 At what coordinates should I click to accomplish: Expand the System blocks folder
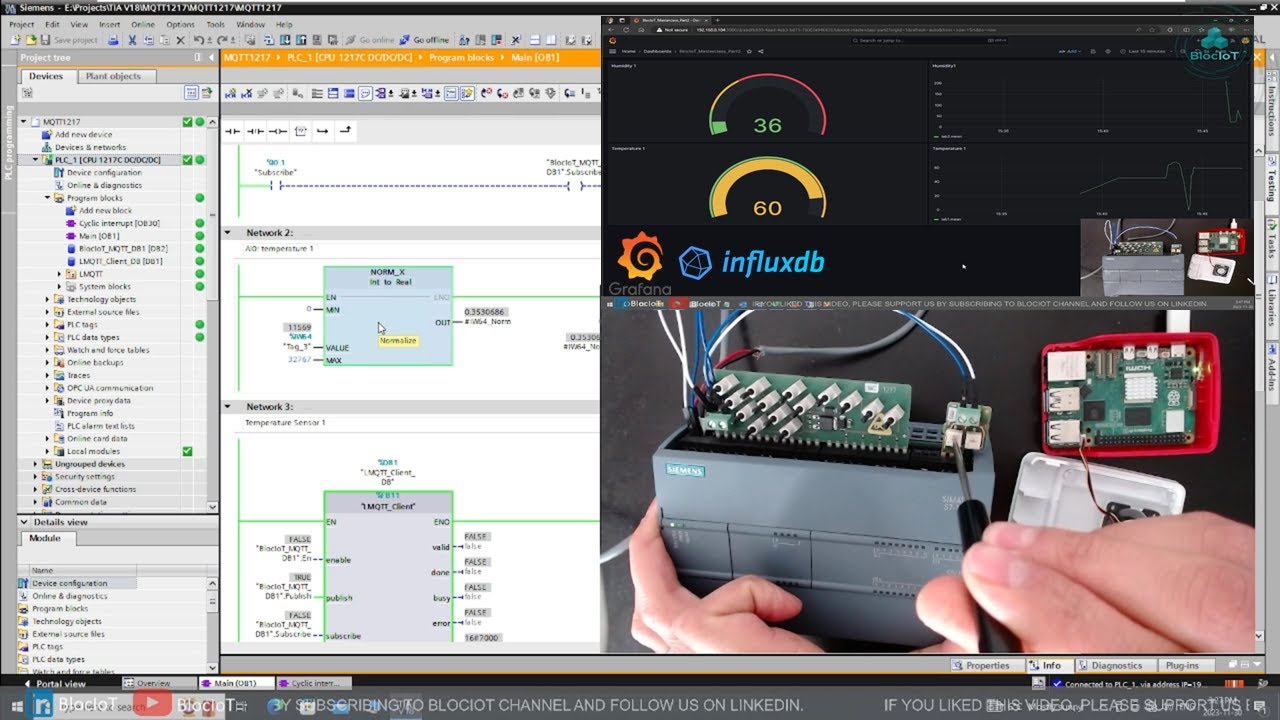(59, 287)
